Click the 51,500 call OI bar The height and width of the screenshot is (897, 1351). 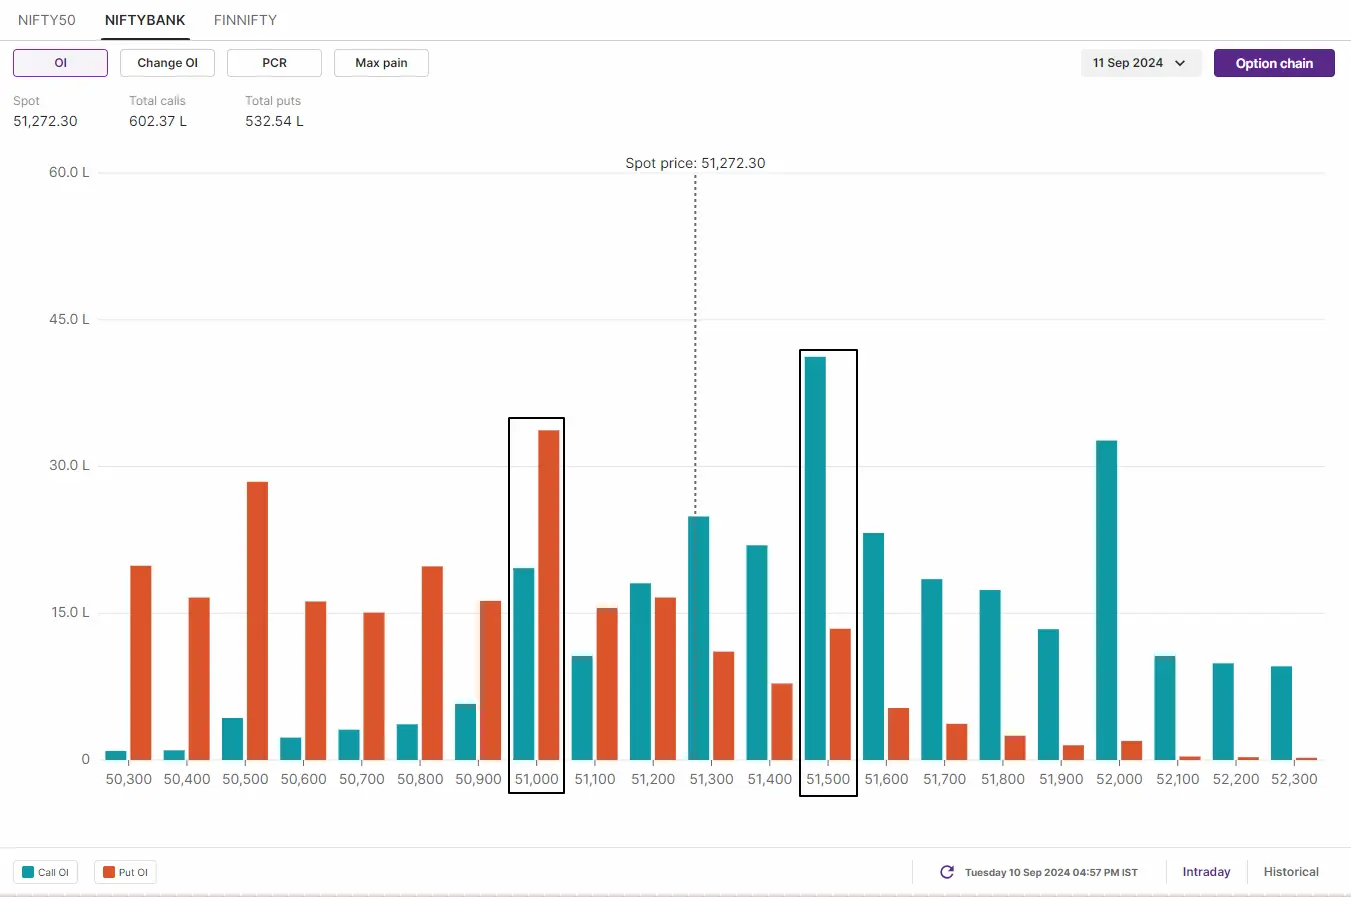815,558
